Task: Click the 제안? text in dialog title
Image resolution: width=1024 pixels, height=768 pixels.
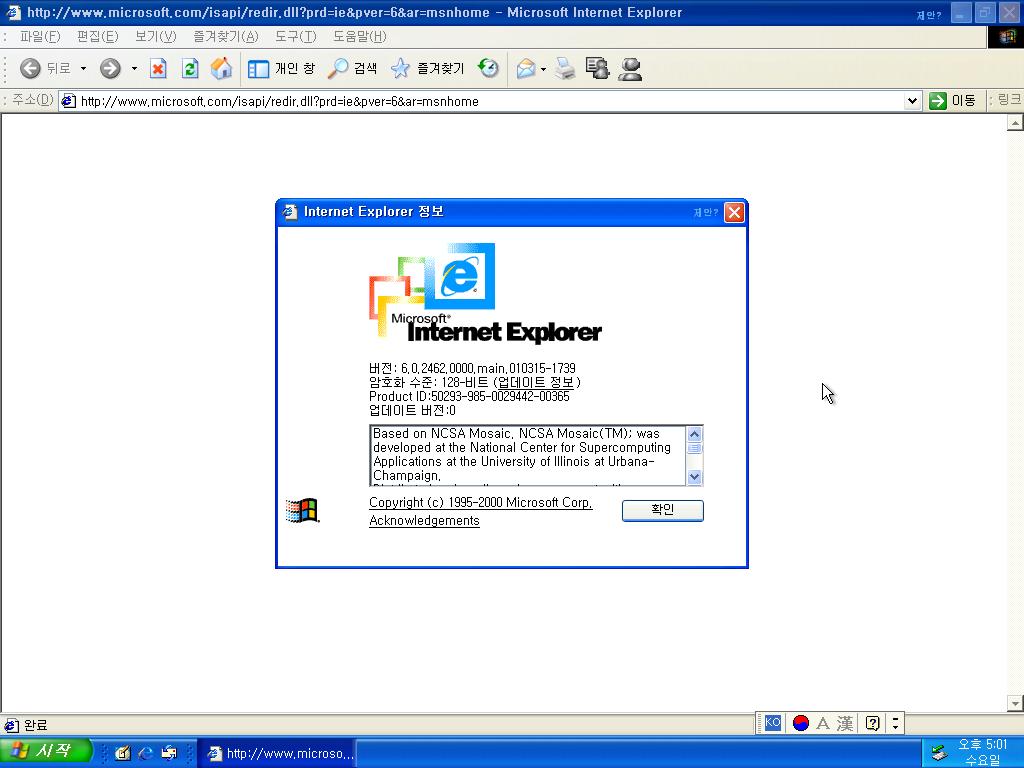Action: (x=705, y=212)
